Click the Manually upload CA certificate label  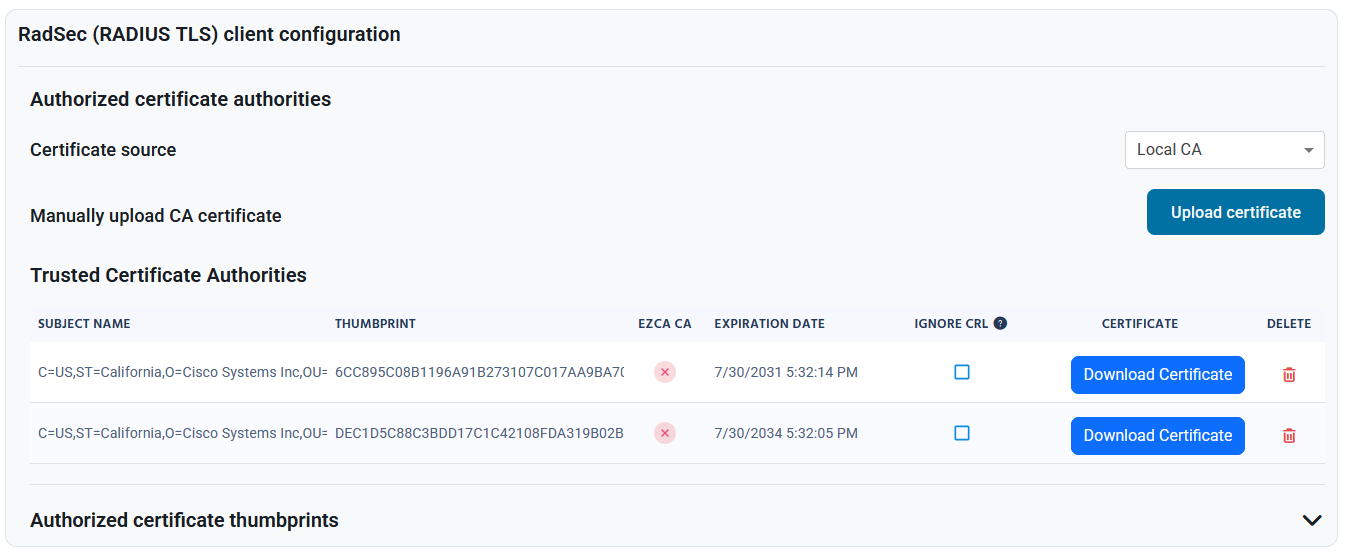pos(156,216)
